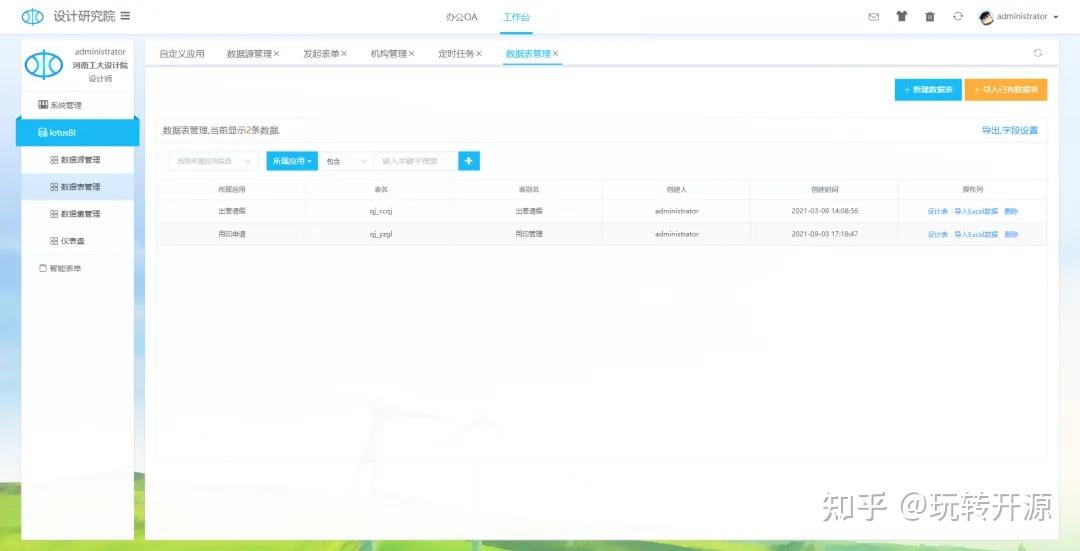Viewport: 1080px width, 551px height.
Task: Switch to the 办公OA top menu
Action: (461, 17)
